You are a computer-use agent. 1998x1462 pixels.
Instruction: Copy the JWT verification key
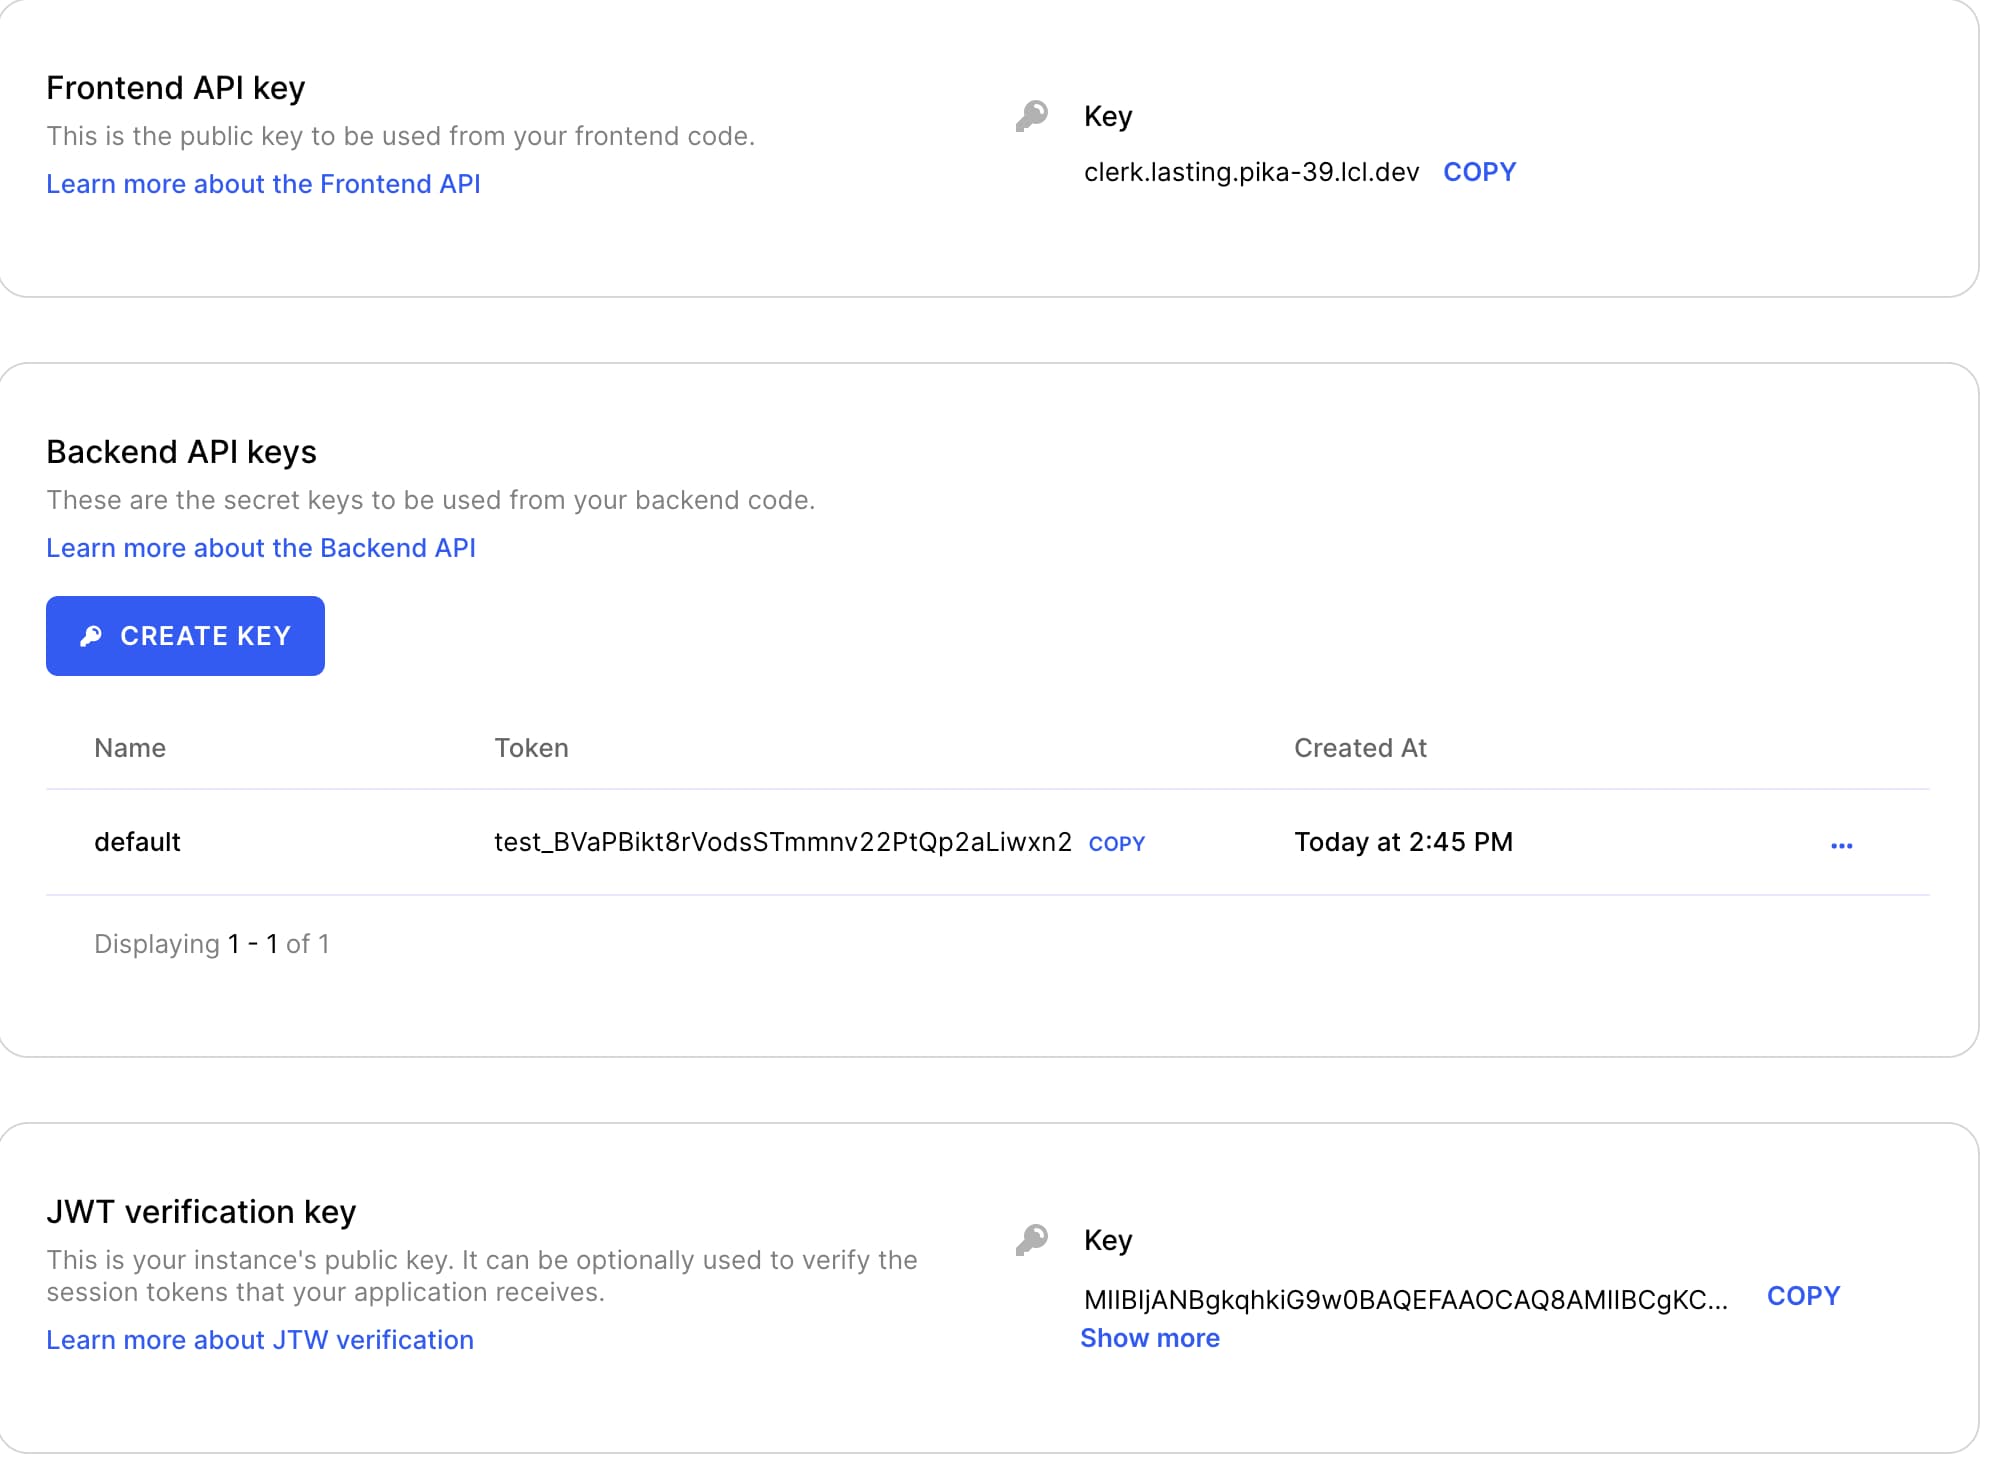pyautogui.click(x=1802, y=1296)
